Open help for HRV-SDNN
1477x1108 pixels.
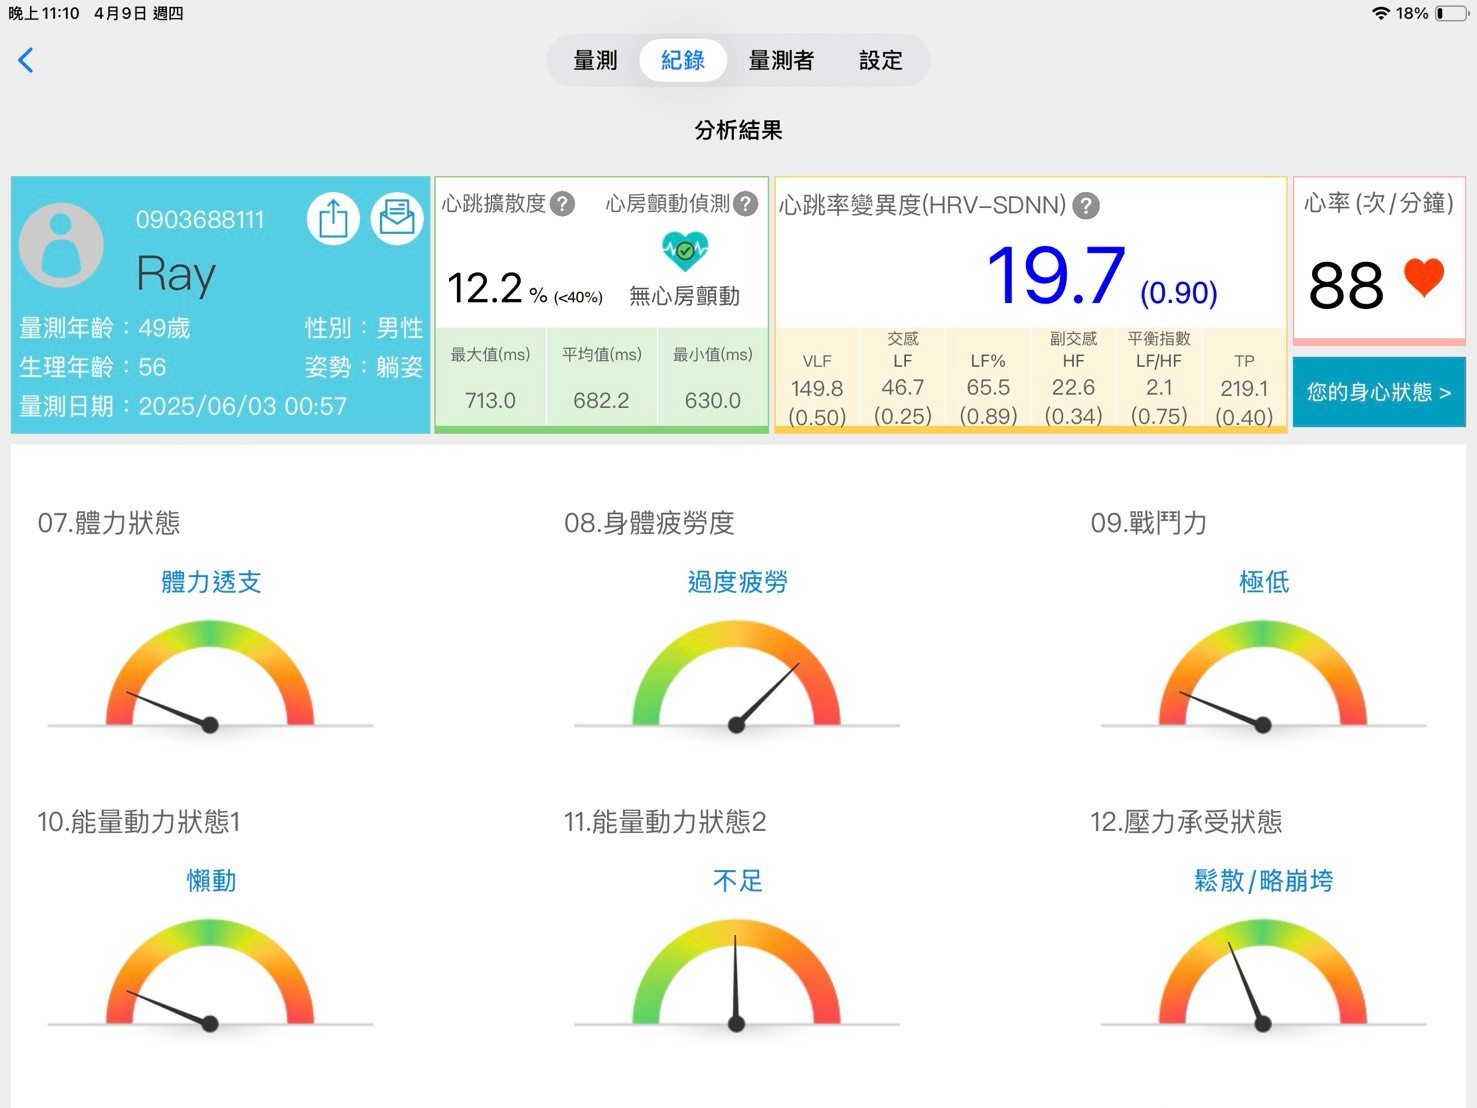1086,206
